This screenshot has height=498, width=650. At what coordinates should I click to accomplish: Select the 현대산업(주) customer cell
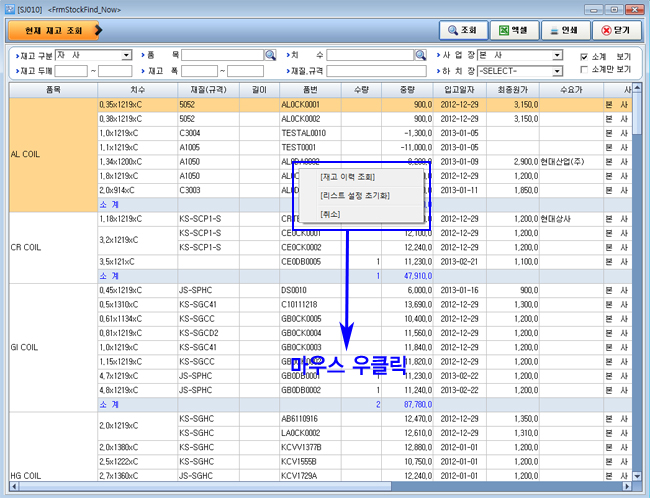[x=571, y=162]
